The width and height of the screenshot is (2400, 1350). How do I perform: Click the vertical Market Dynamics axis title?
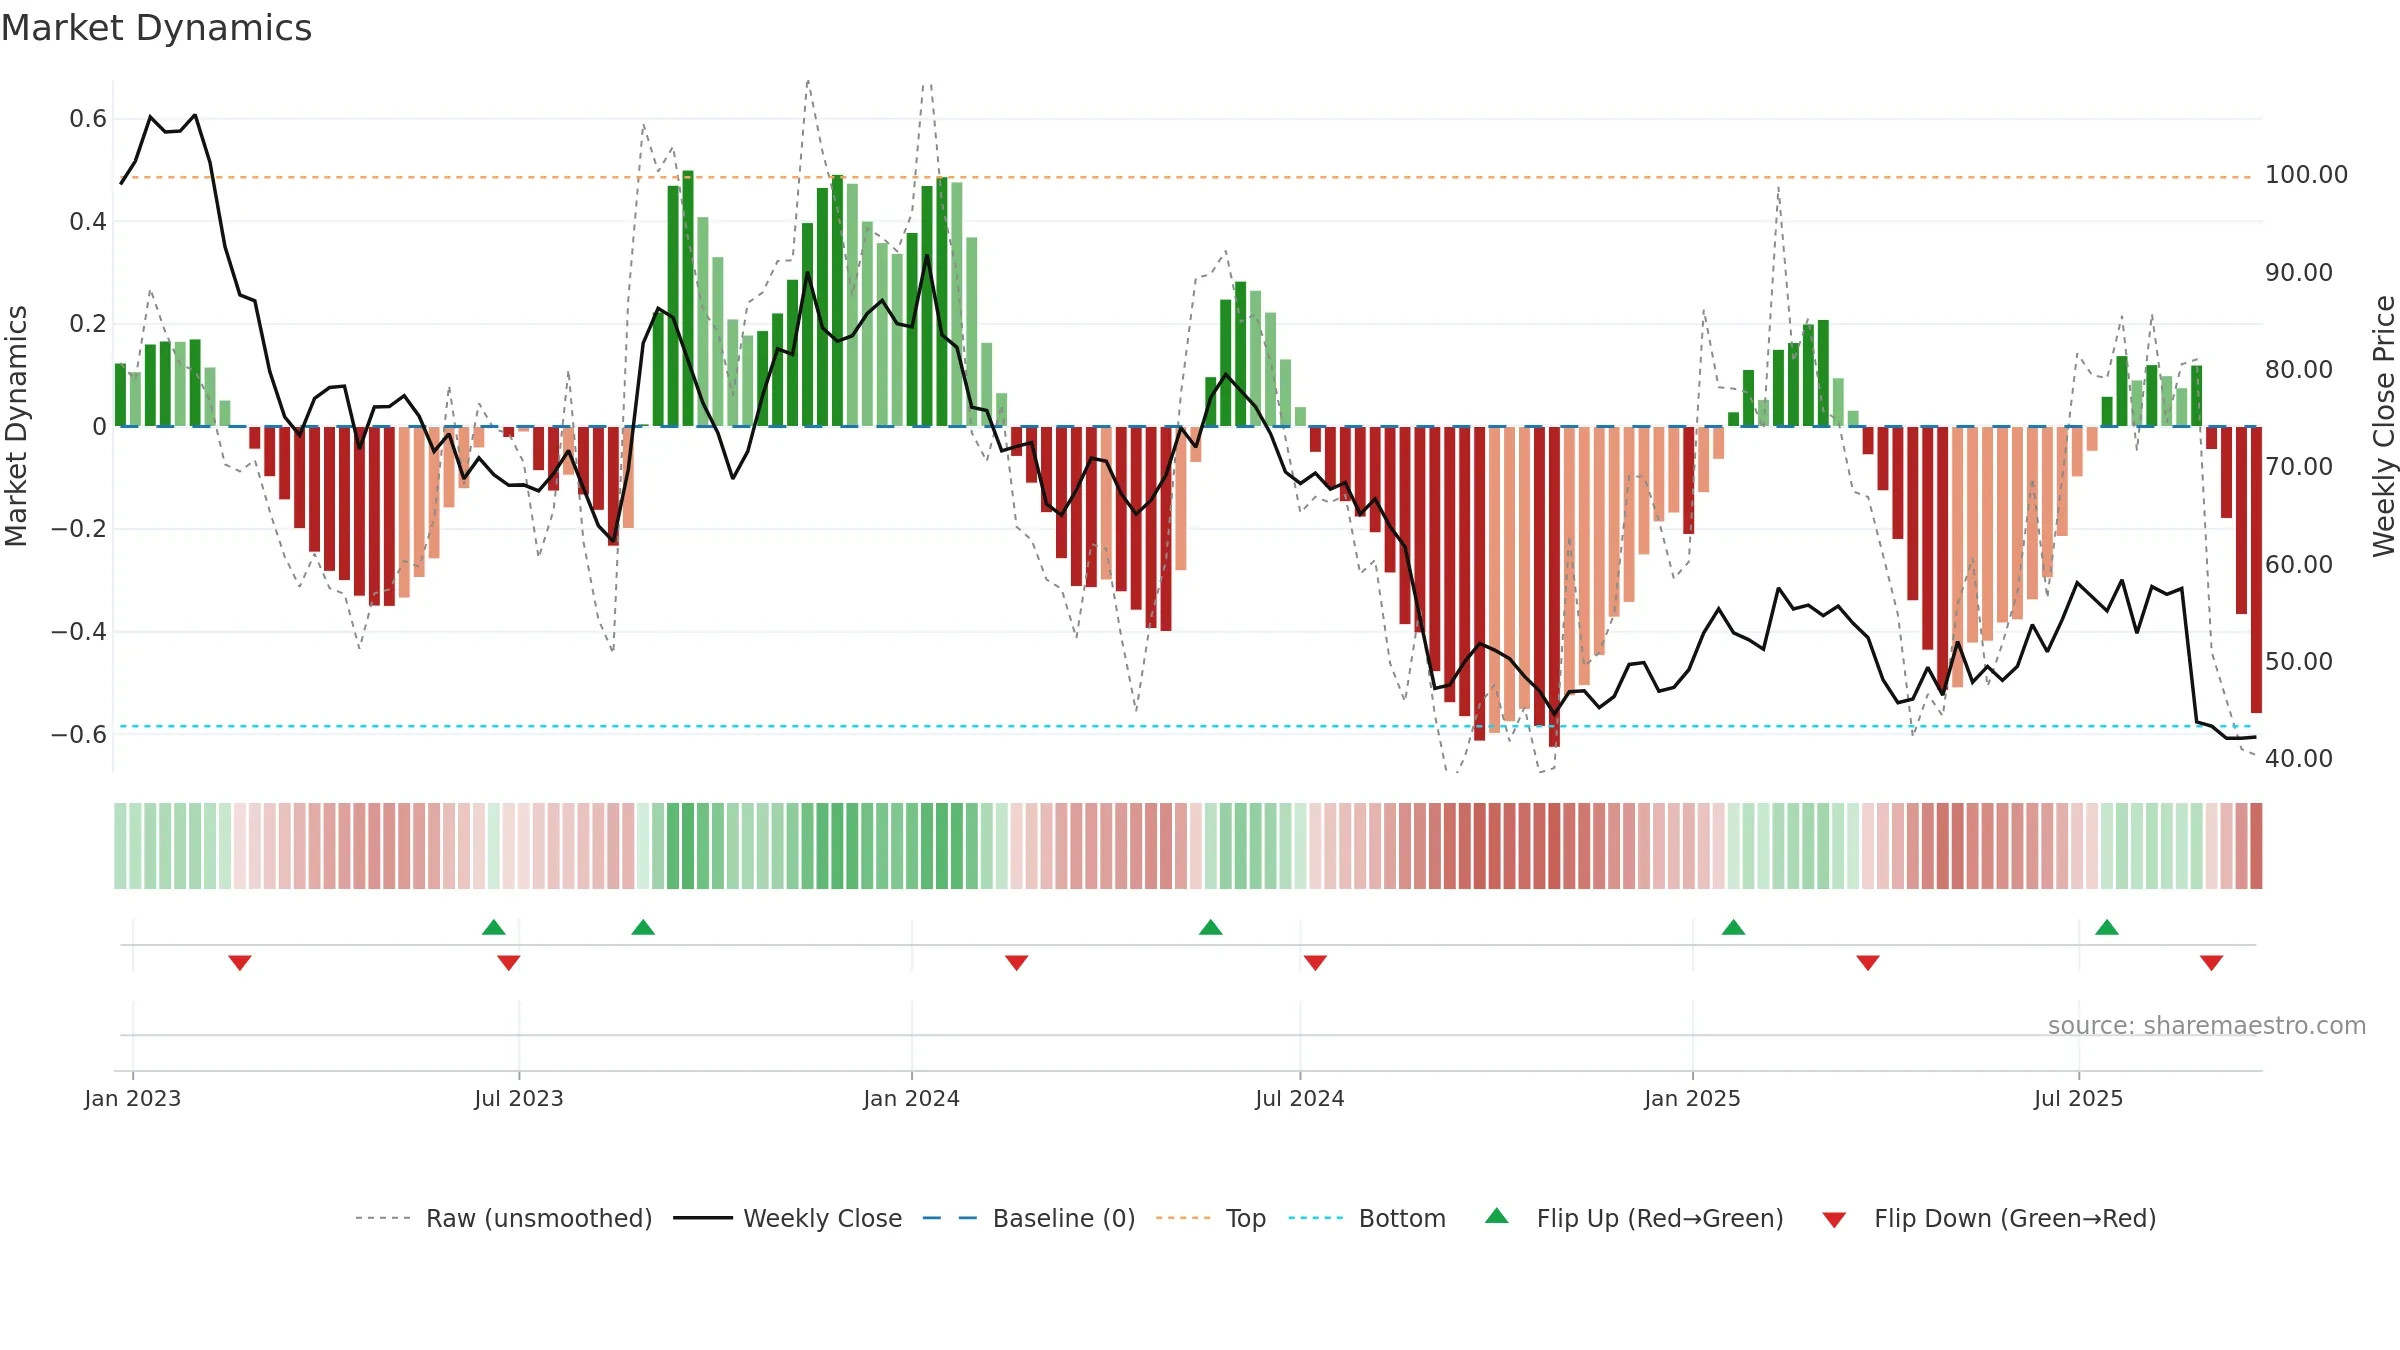coord(16,426)
